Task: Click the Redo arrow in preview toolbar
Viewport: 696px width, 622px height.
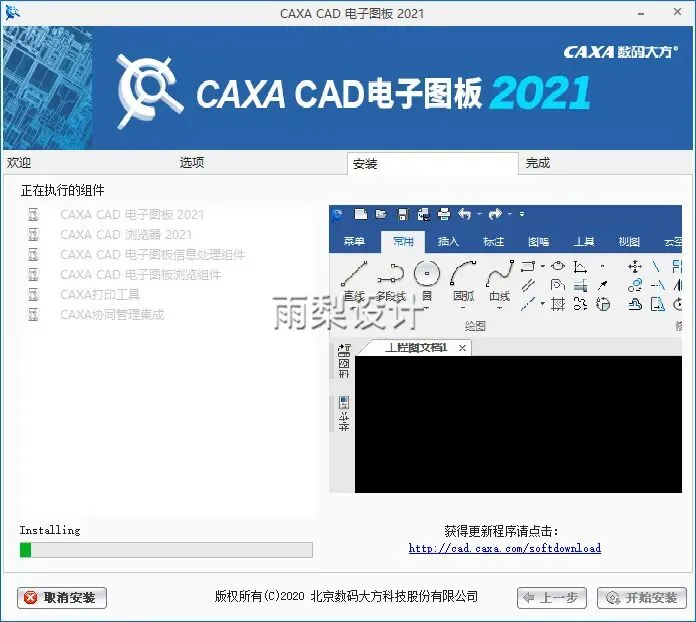Action: [x=495, y=214]
